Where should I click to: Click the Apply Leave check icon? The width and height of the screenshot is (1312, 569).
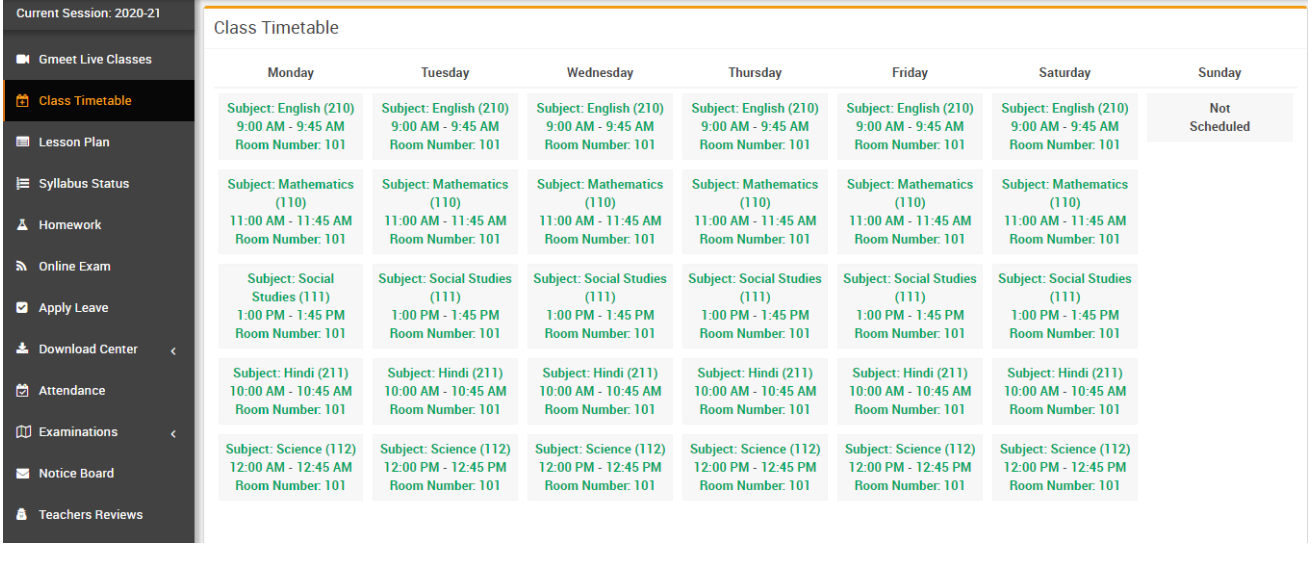click(23, 308)
